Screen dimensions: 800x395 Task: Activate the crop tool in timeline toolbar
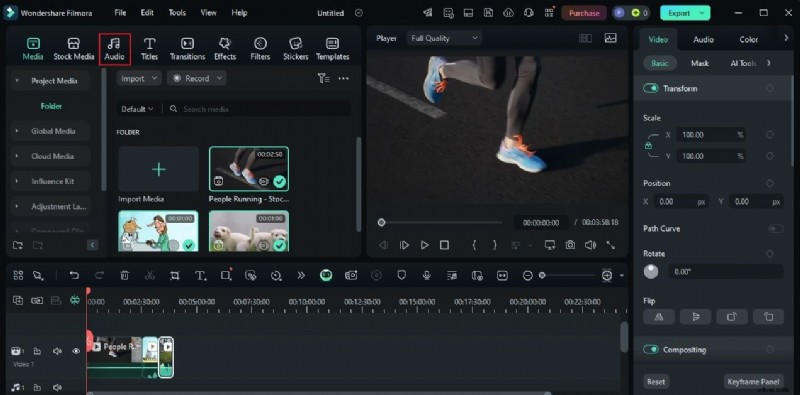click(x=174, y=276)
